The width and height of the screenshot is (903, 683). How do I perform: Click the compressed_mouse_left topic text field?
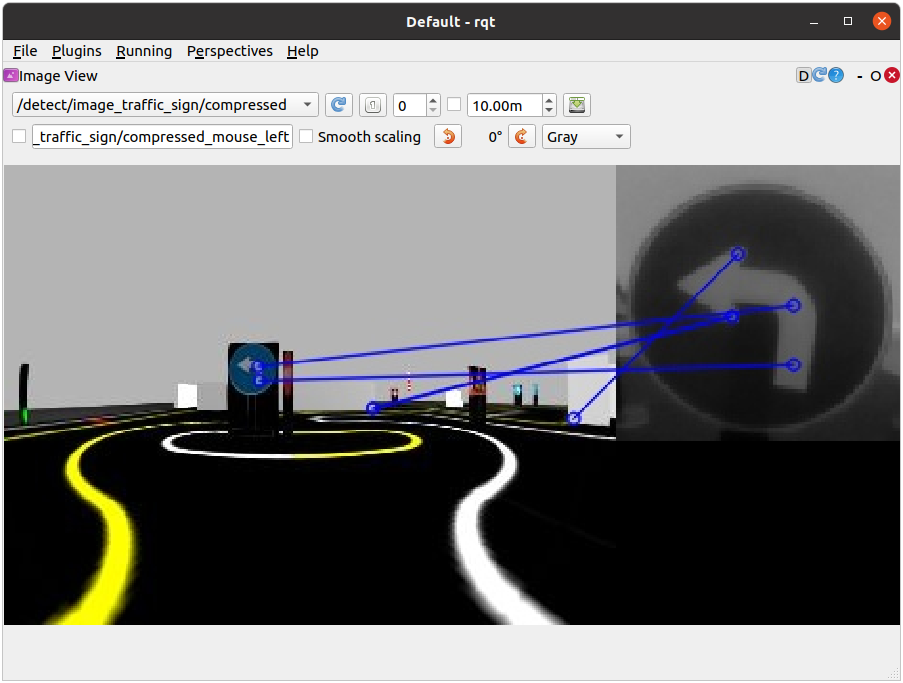162,137
